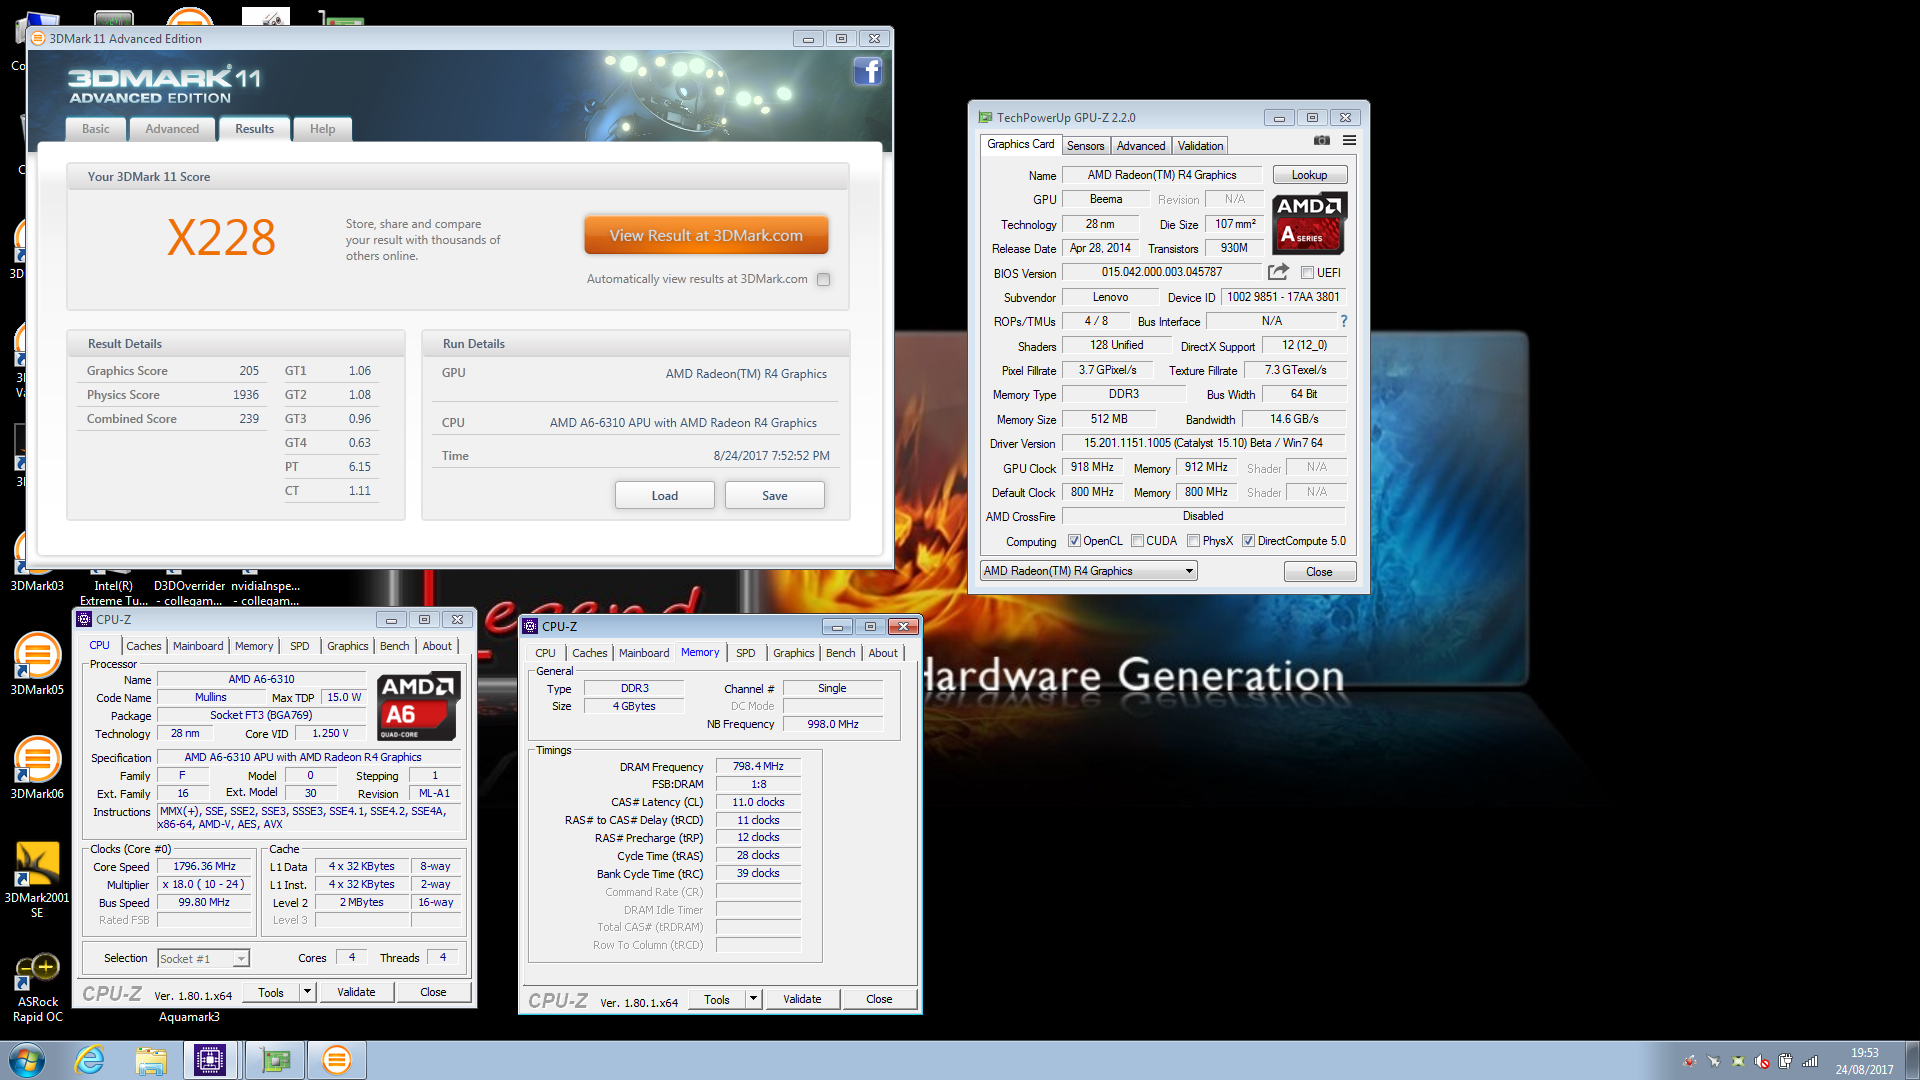Toggle automatically view results at 3DMark.com
The width and height of the screenshot is (1920, 1080).
coord(823,280)
